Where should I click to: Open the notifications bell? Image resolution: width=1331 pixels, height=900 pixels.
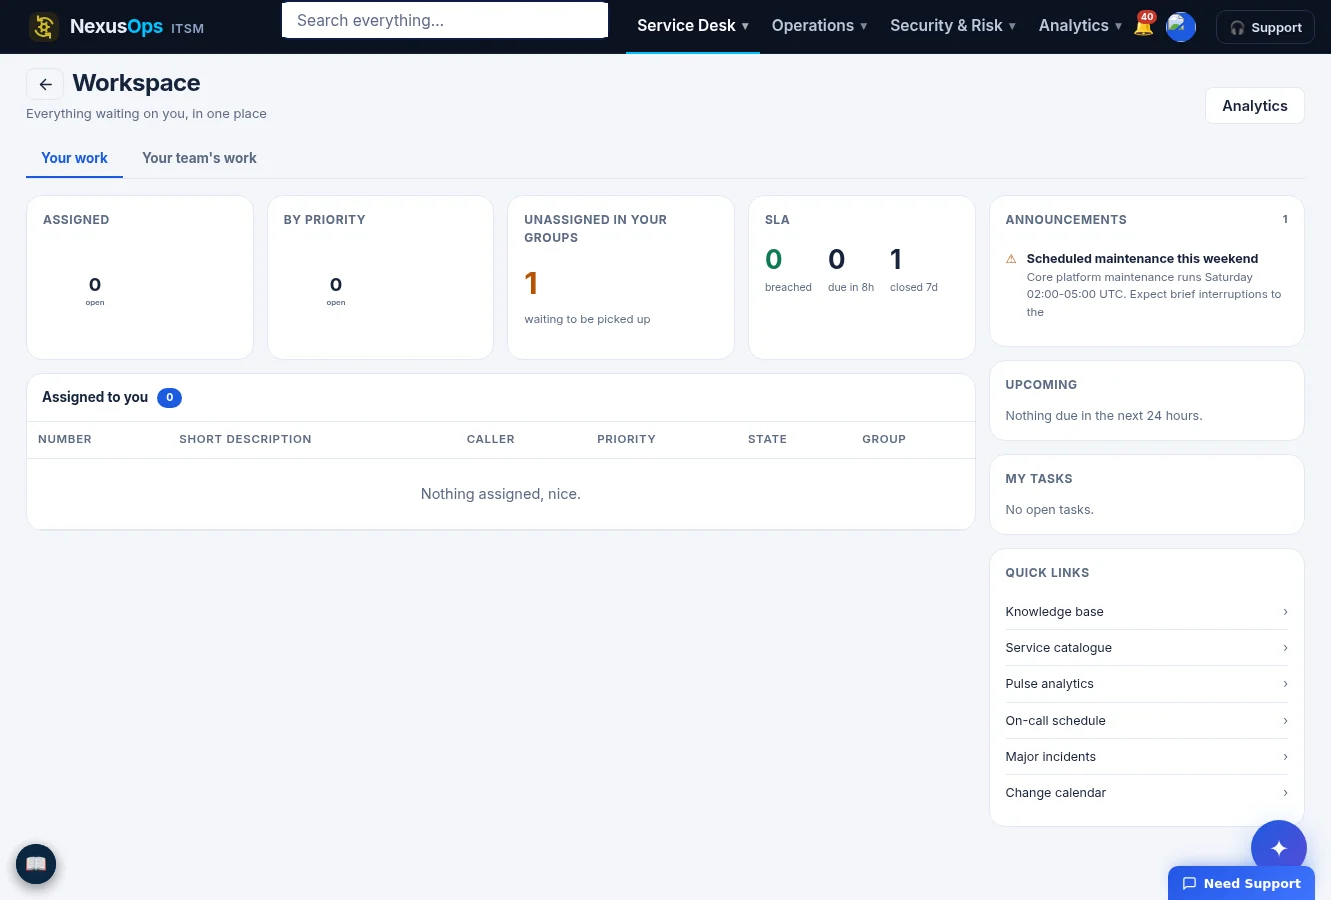pos(1143,26)
